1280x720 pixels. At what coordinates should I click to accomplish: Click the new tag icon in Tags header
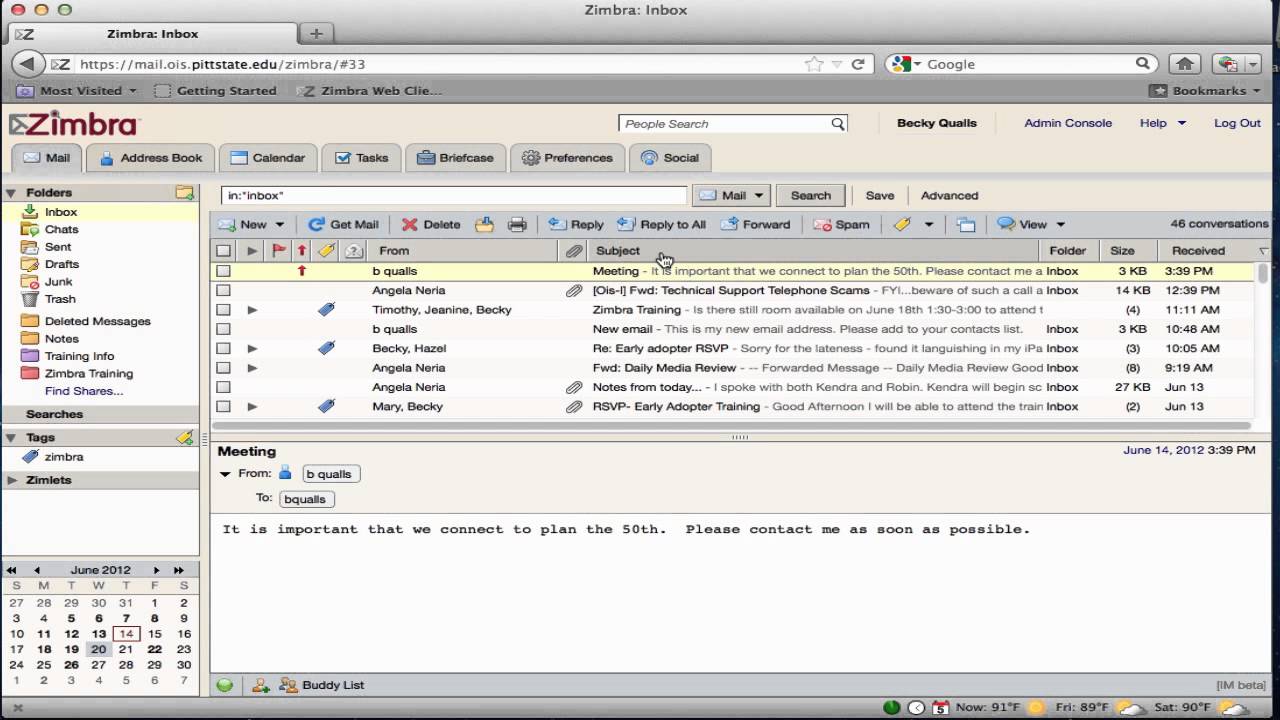[x=184, y=437]
